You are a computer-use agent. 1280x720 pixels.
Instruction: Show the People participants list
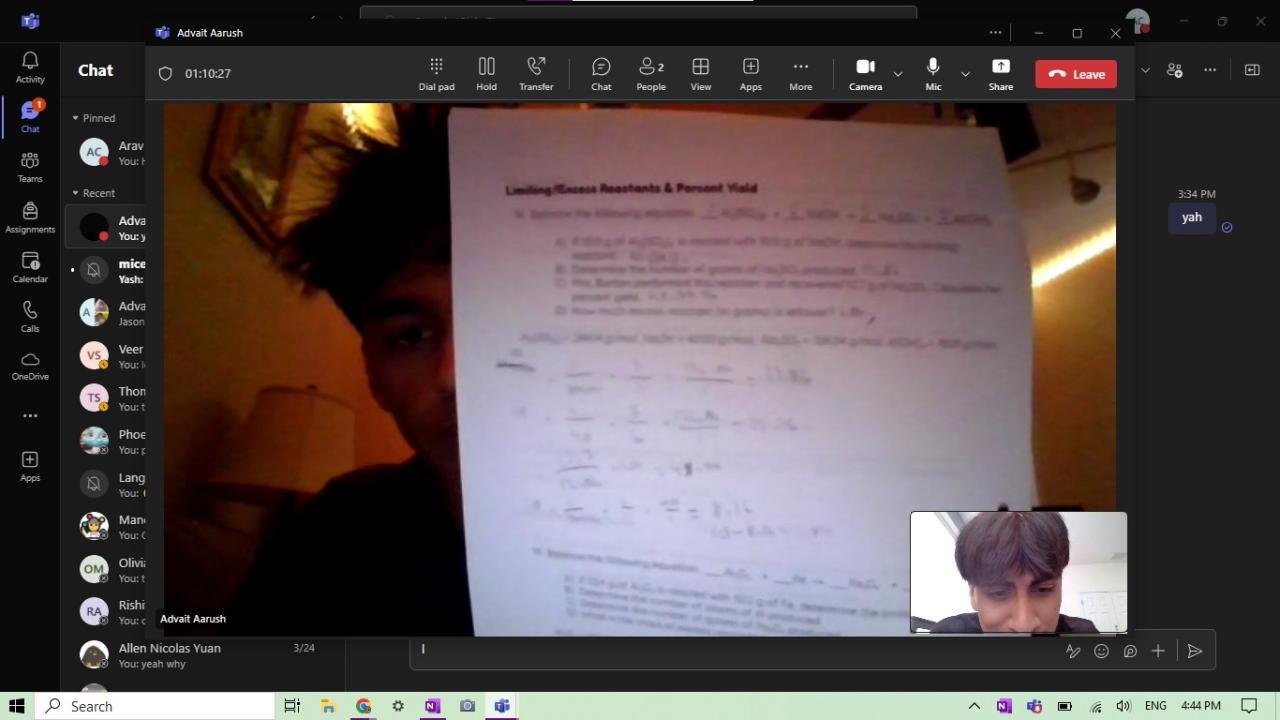pos(651,74)
